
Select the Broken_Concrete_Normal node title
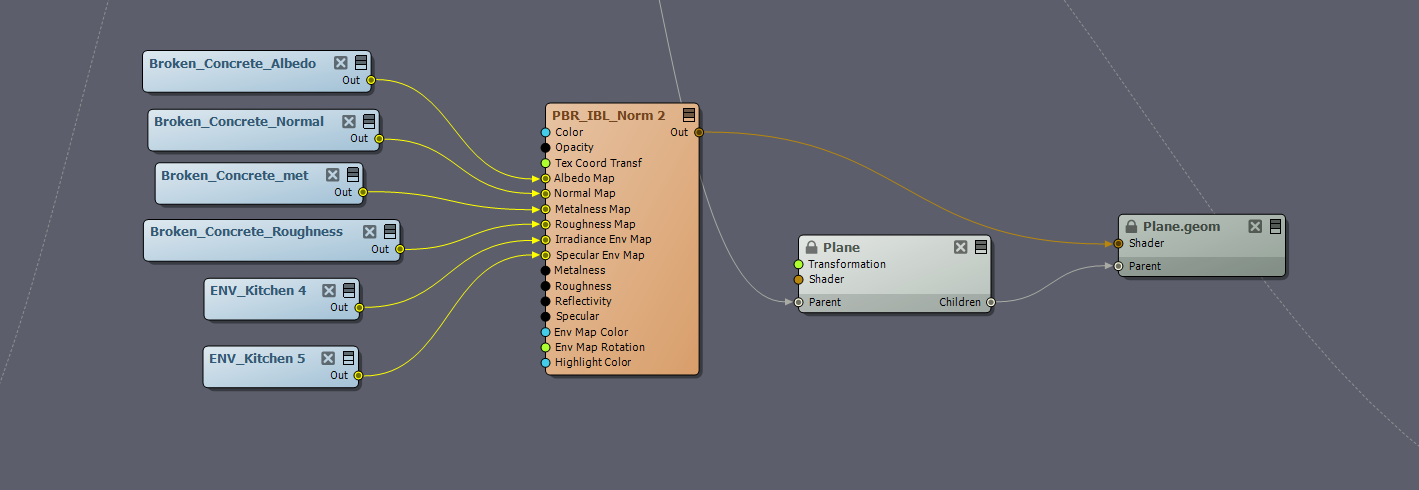pos(239,121)
